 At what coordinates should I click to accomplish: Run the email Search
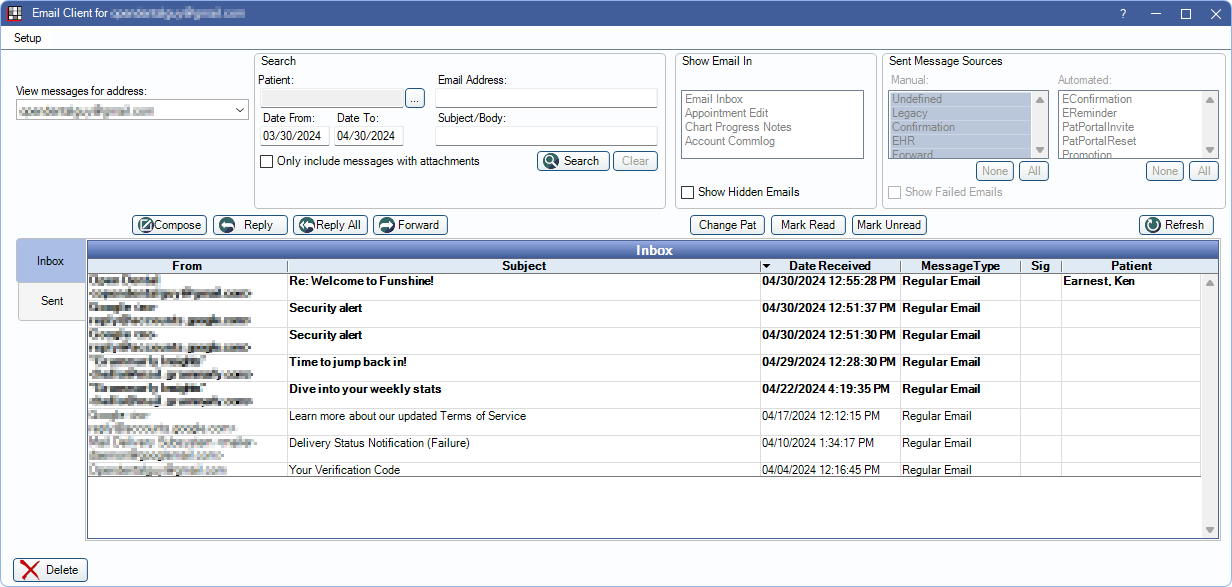(572, 160)
